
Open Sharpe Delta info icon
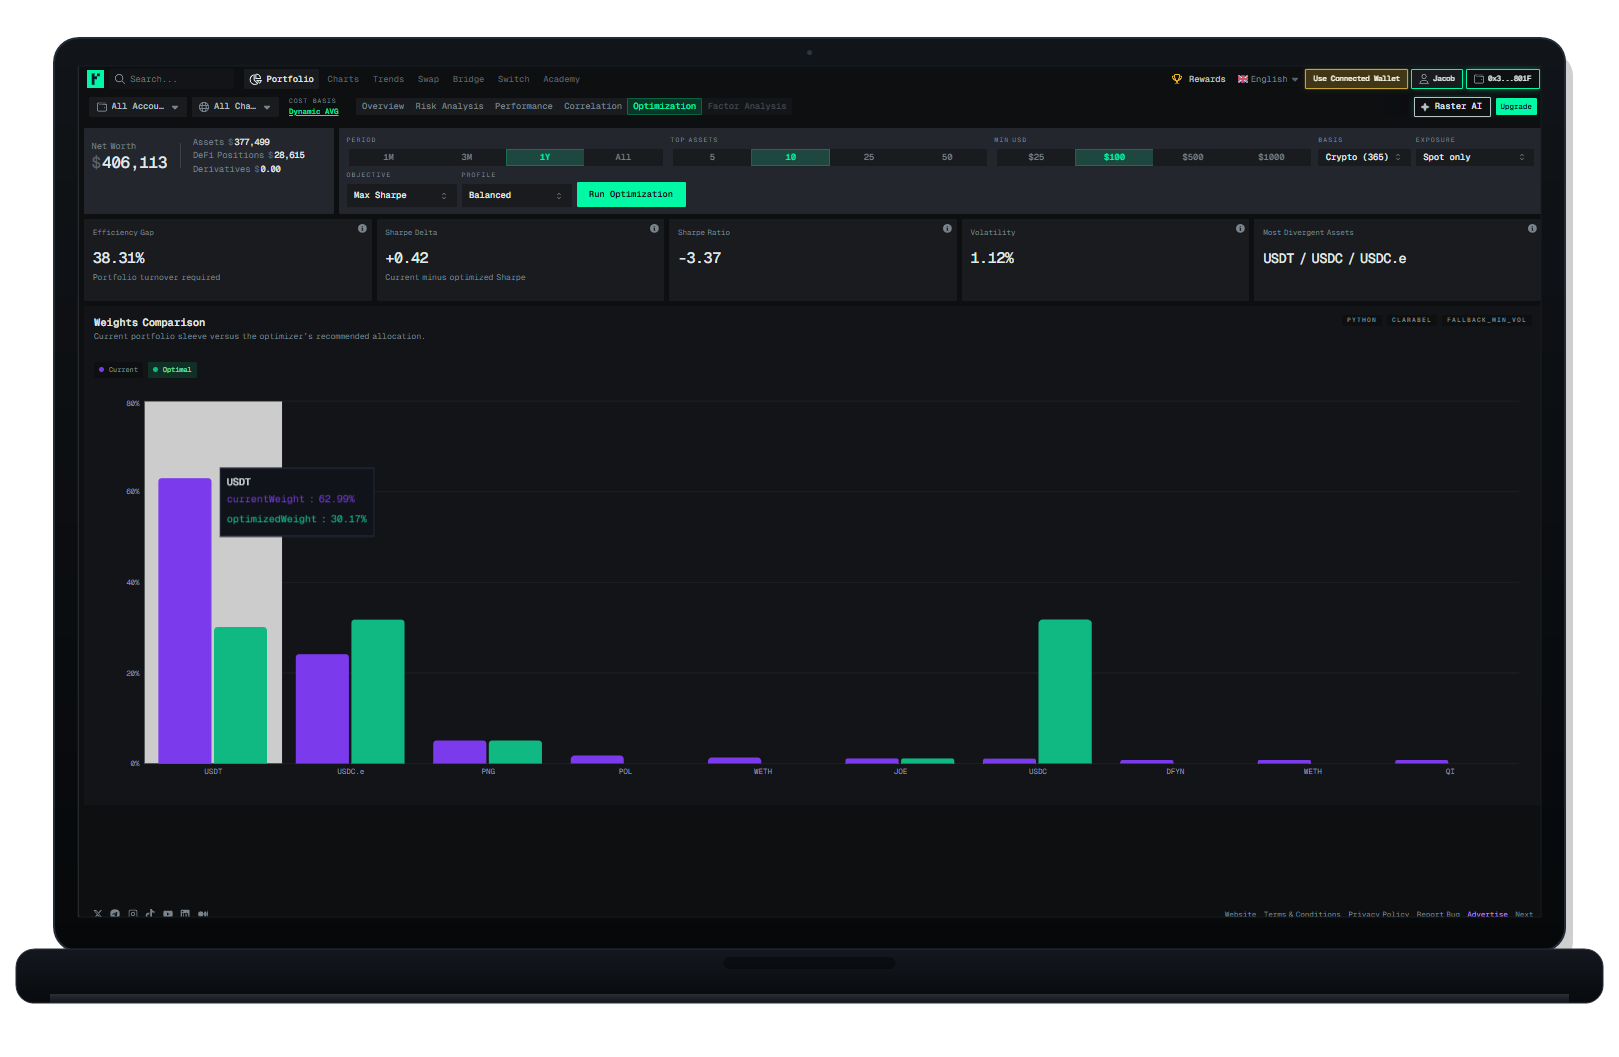[x=655, y=229]
